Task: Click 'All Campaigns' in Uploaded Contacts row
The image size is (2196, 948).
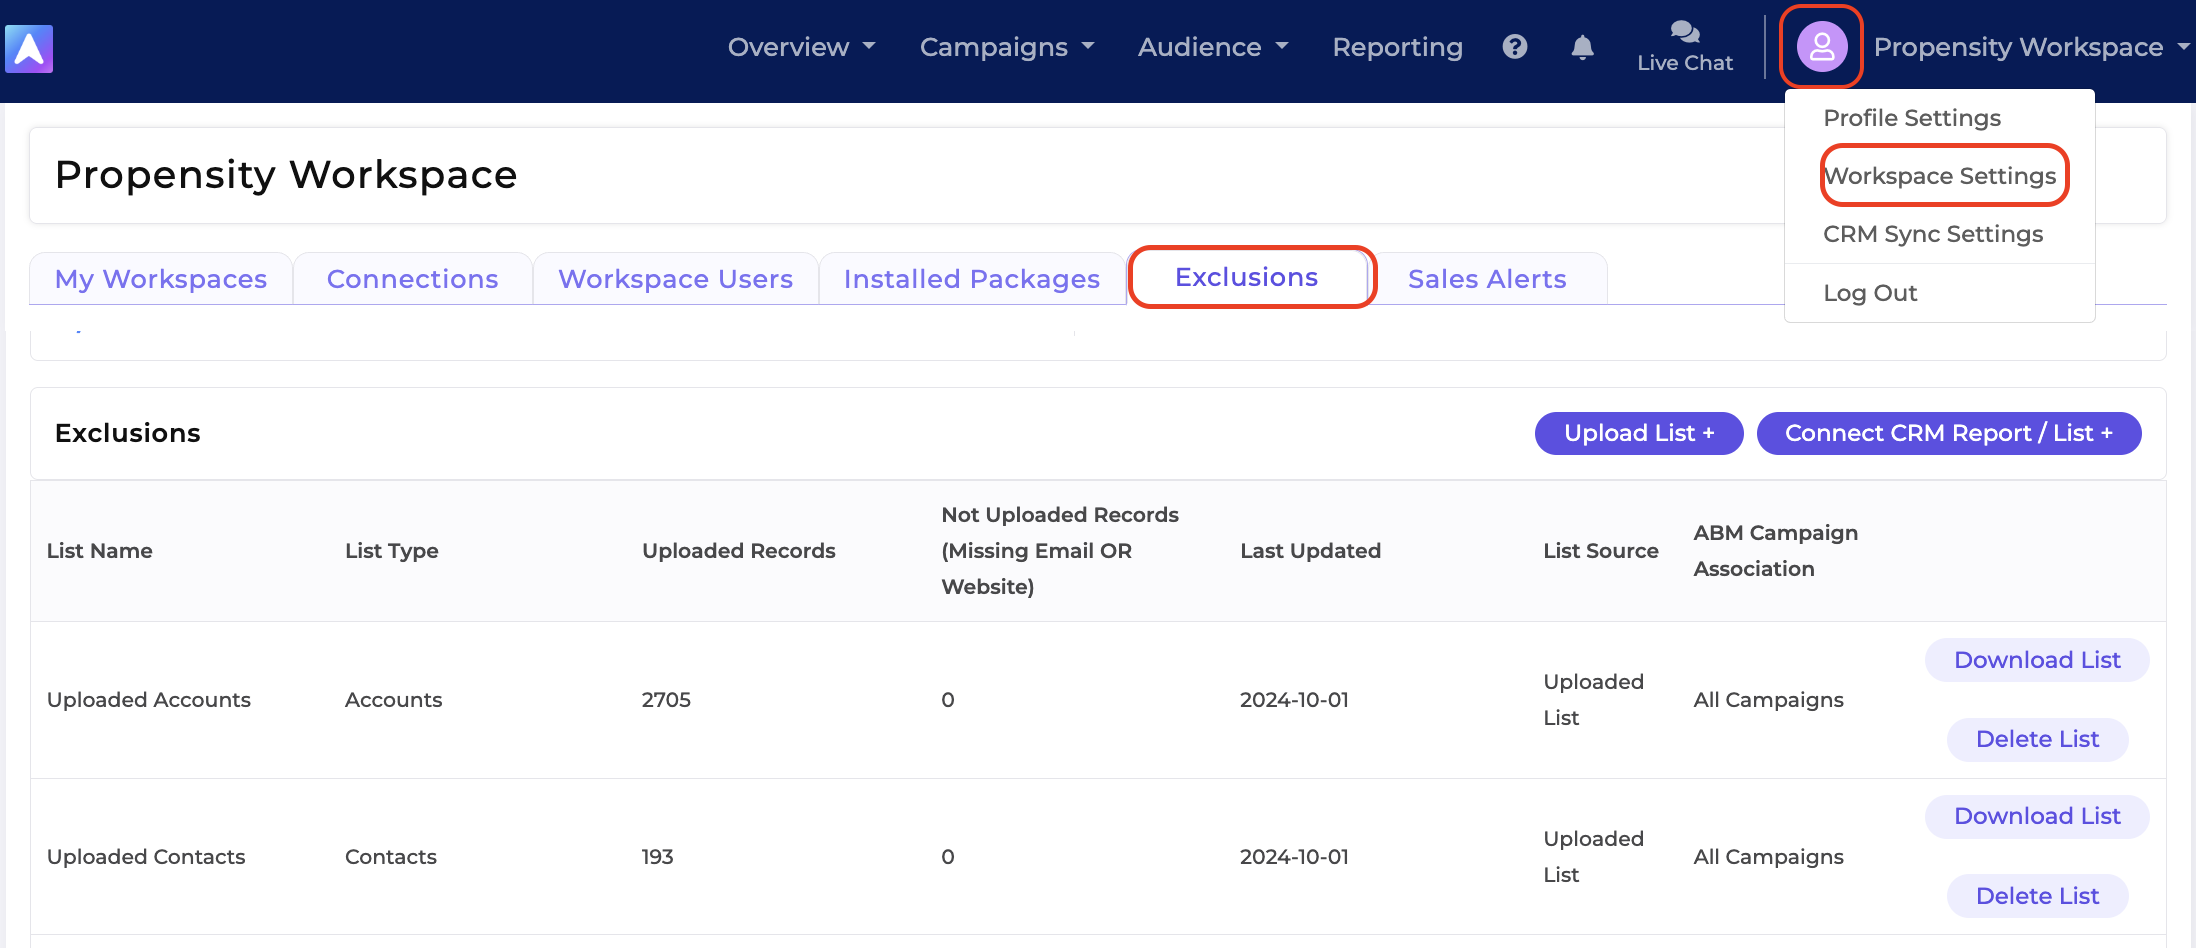Action: click(1768, 857)
